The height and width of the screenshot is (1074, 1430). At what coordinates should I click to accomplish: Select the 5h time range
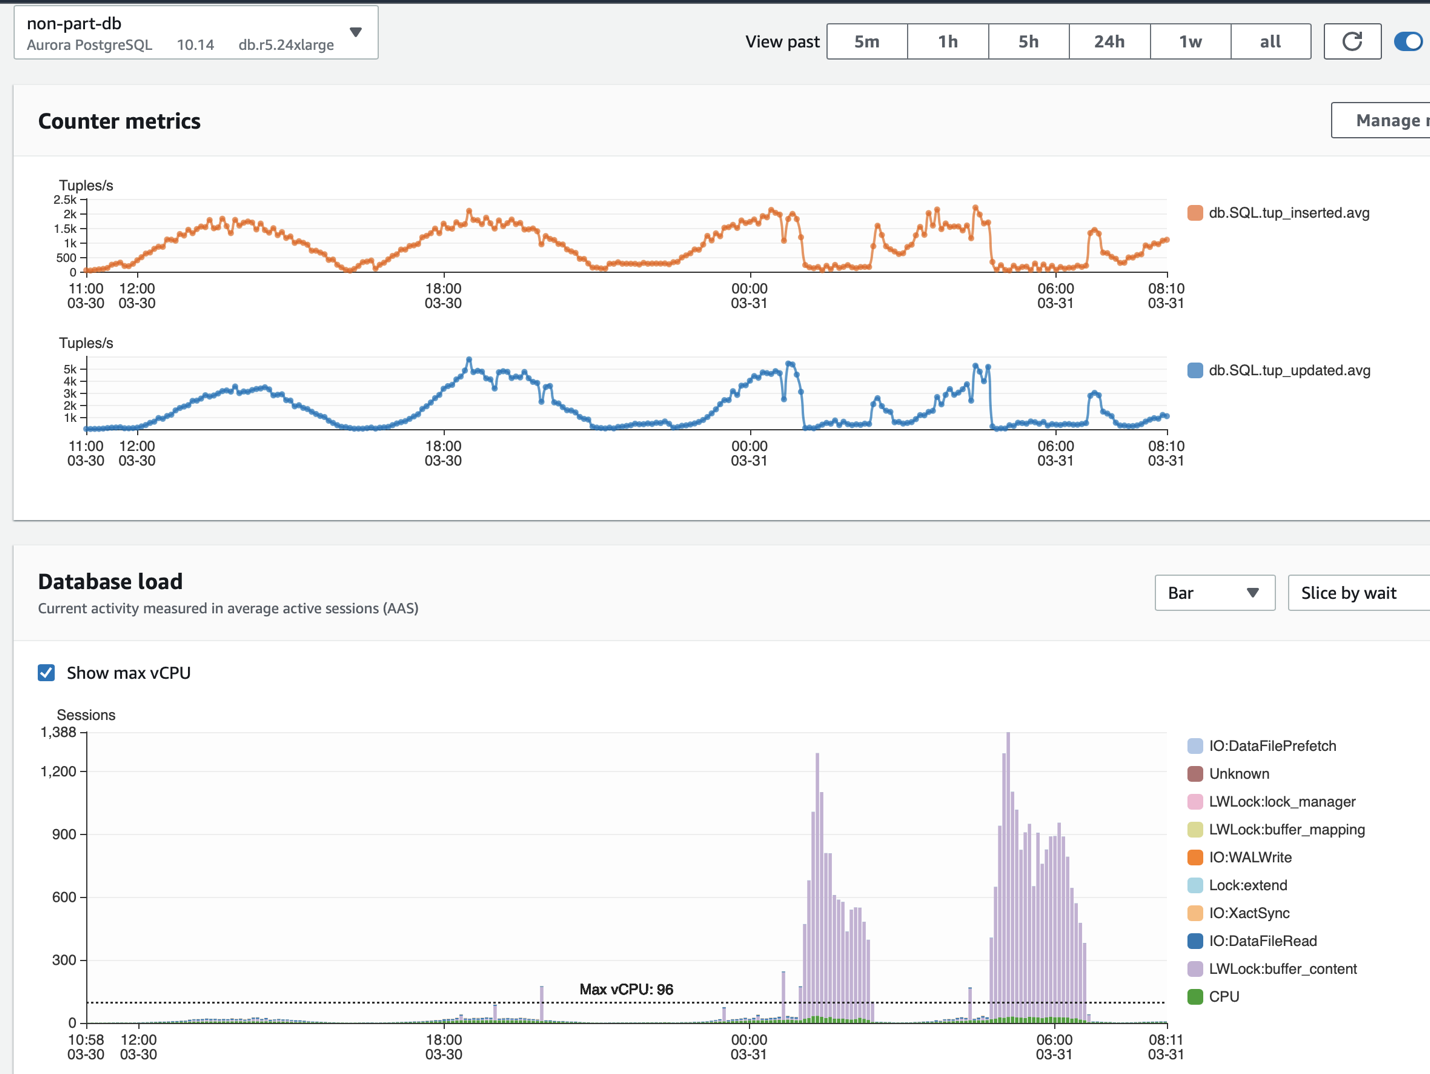tap(1028, 41)
